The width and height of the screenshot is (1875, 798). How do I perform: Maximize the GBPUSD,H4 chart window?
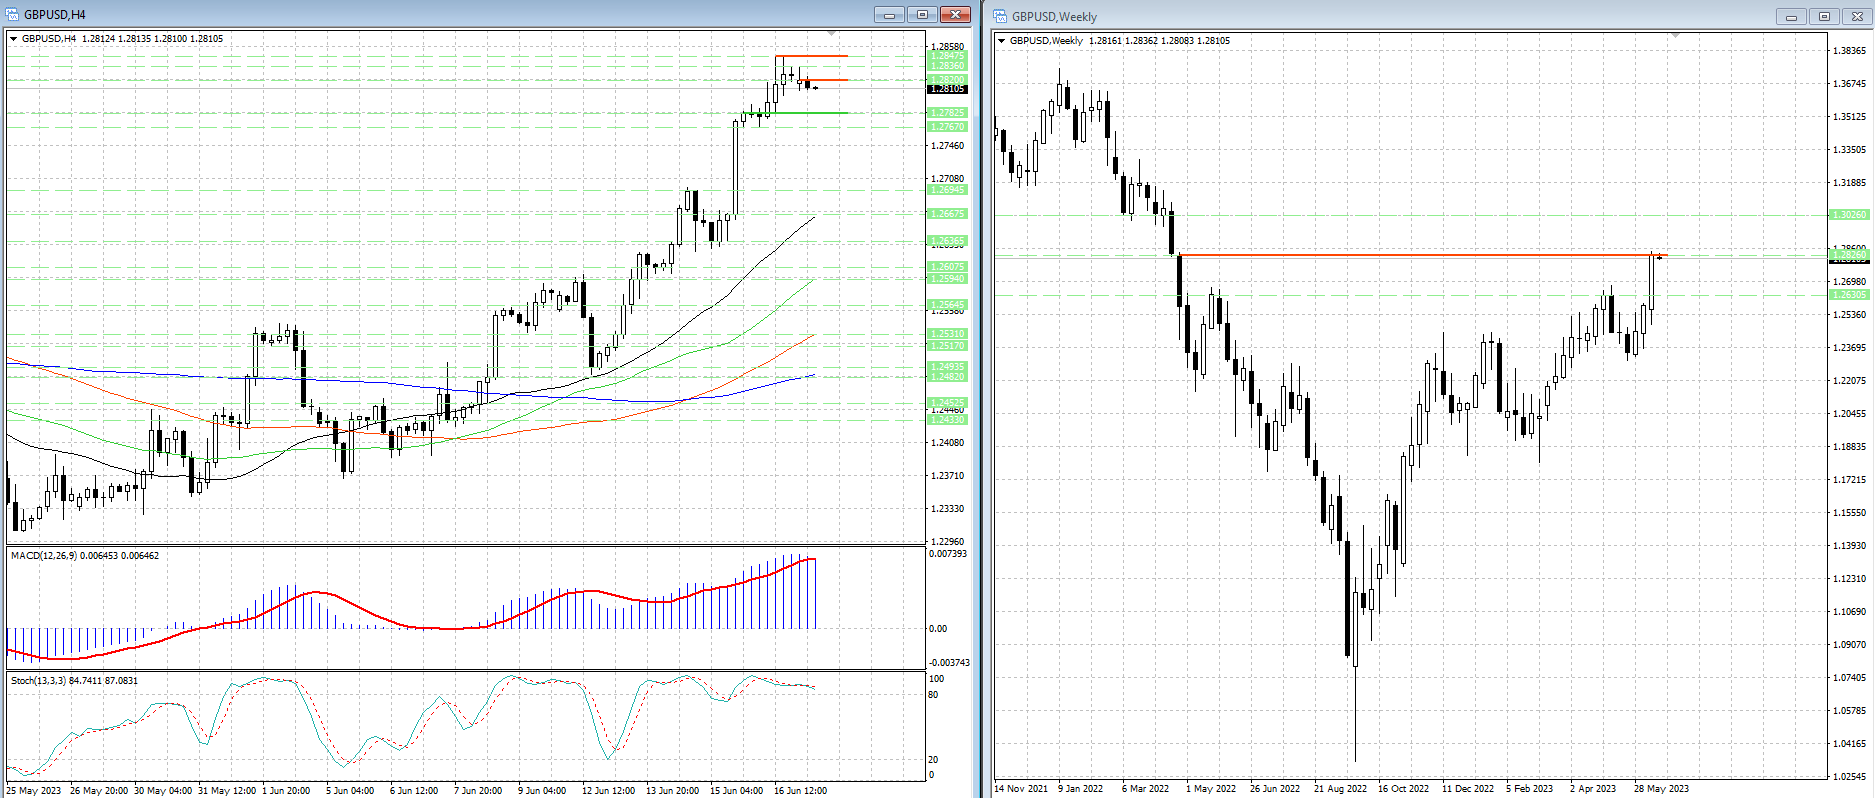[x=922, y=15]
